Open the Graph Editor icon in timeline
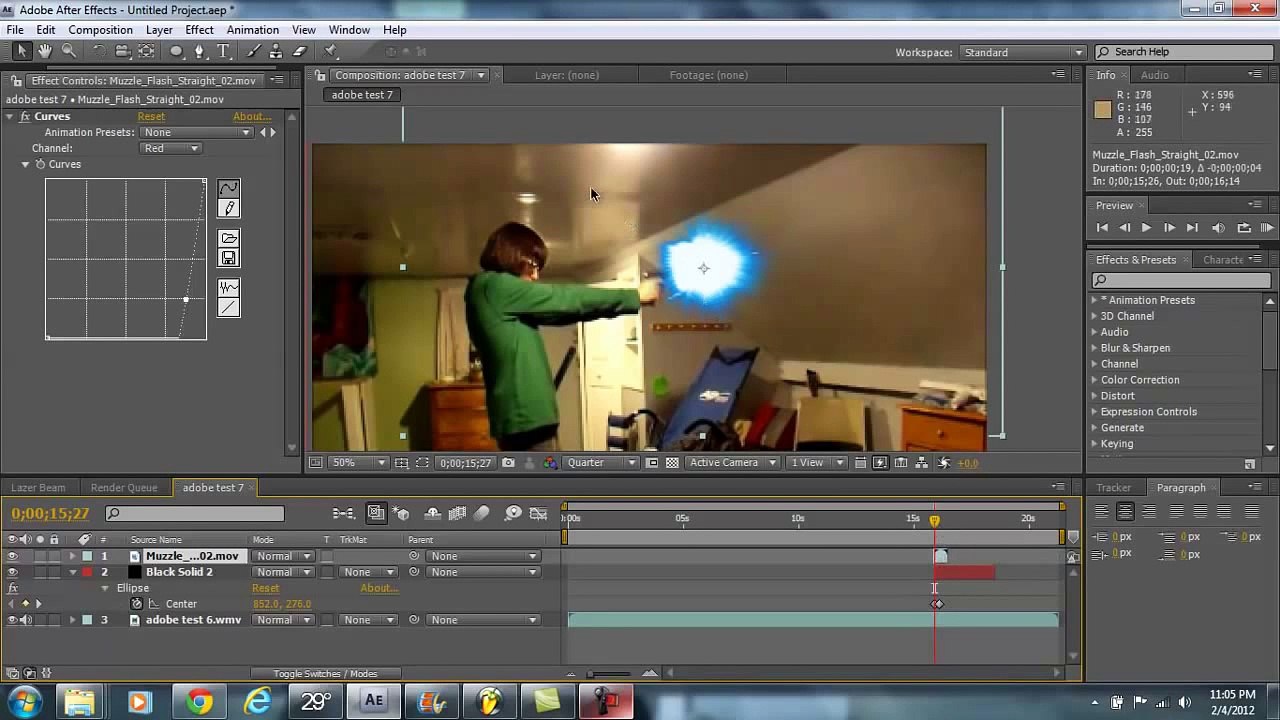 click(x=539, y=513)
